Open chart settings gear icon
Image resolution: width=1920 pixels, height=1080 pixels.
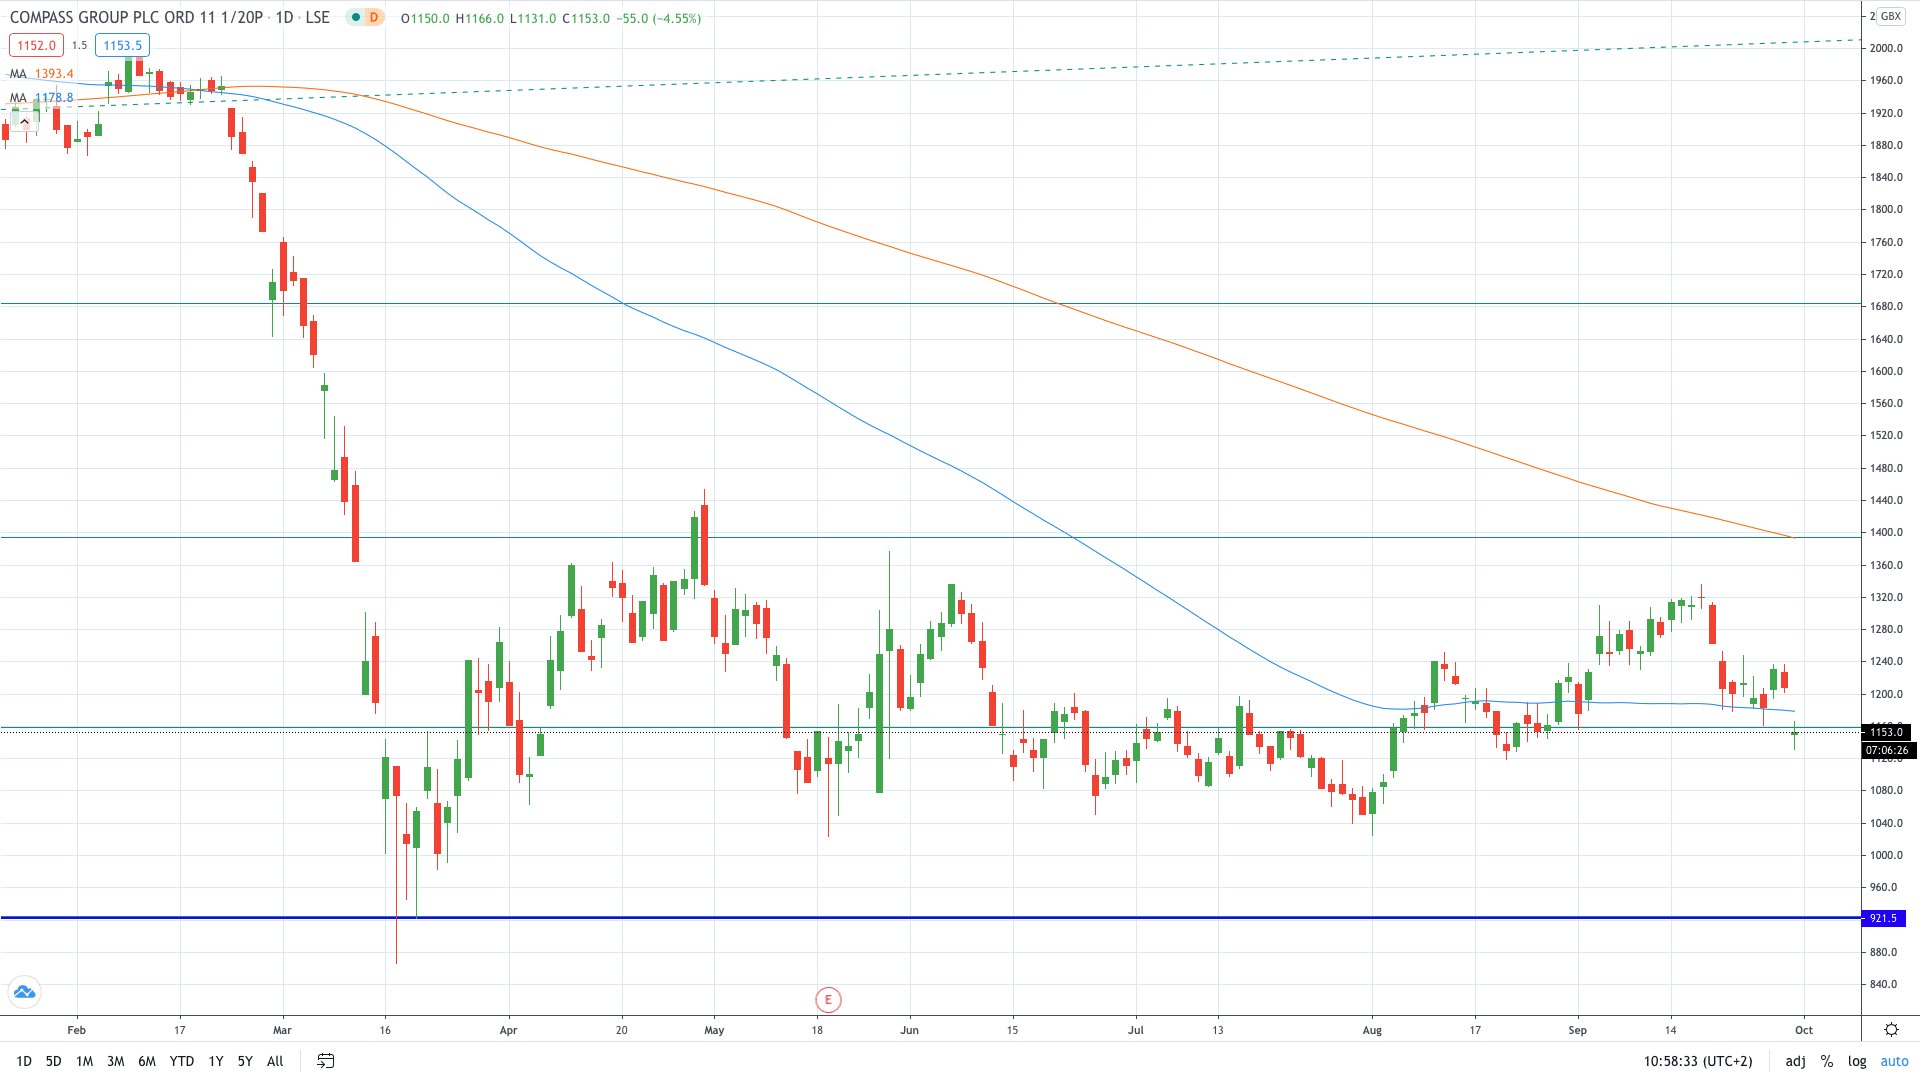pos(1891,1029)
